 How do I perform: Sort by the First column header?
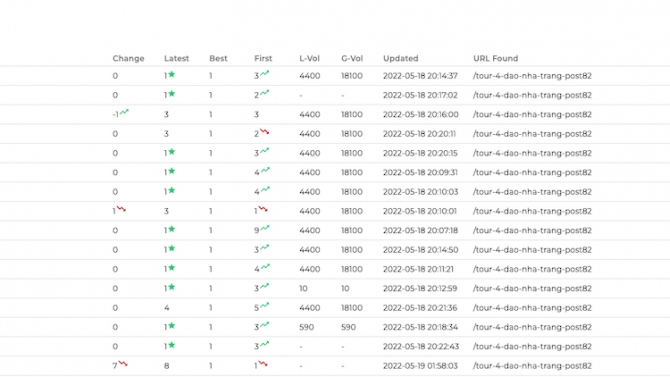pyautogui.click(x=263, y=58)
